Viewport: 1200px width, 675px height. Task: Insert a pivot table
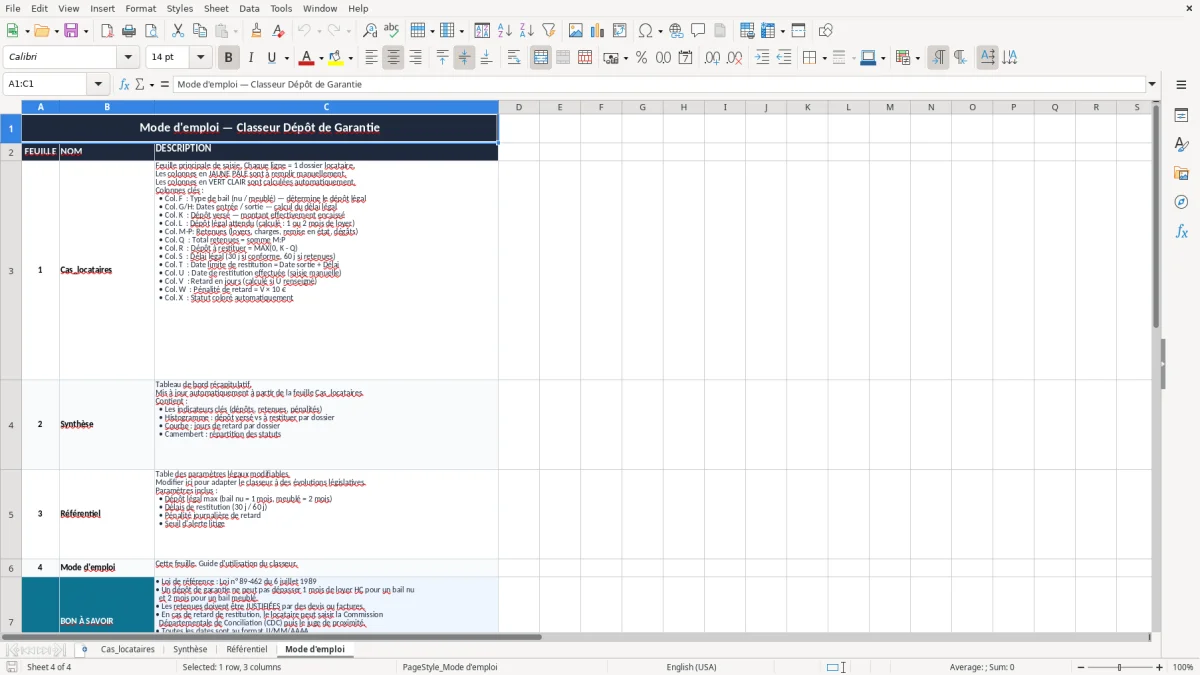620,31
